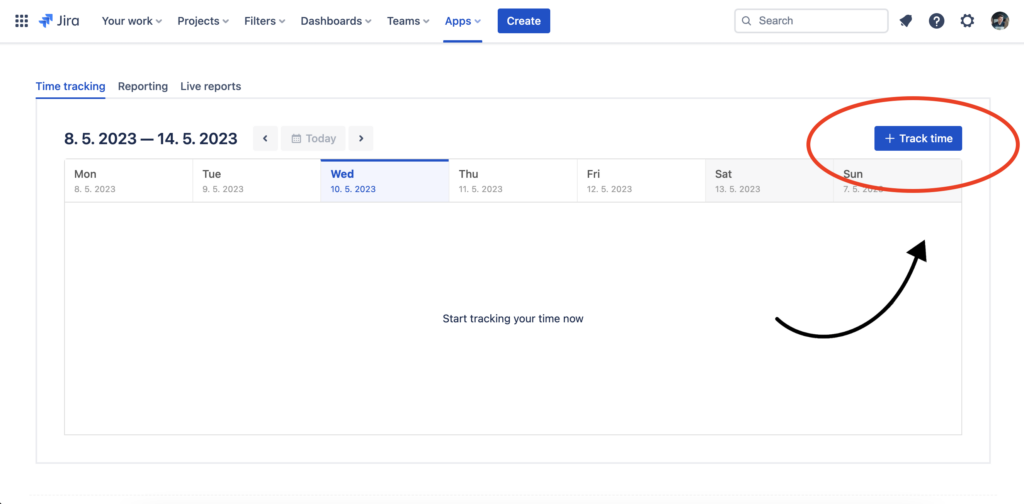The height and width of the screenshot is (504, 1024).
Task: Select Tue 9. 5. 2023 column header
Action: click(x=257, y=181)
